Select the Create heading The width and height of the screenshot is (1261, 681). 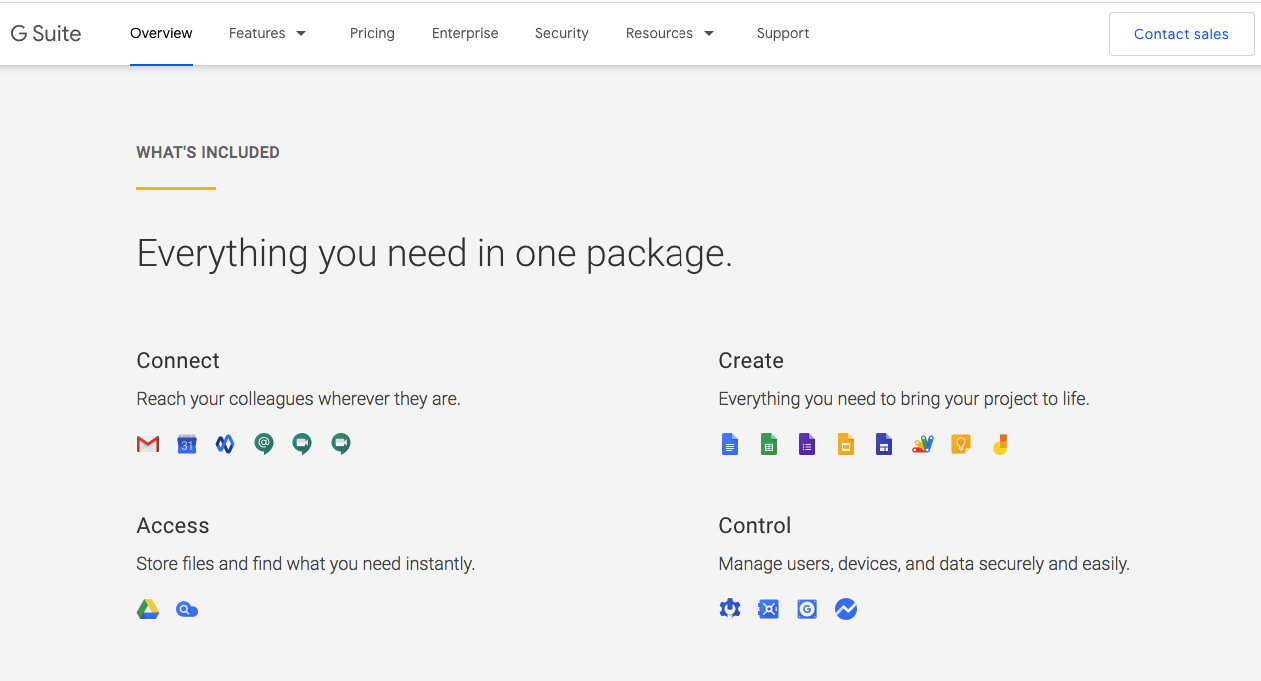751,361
